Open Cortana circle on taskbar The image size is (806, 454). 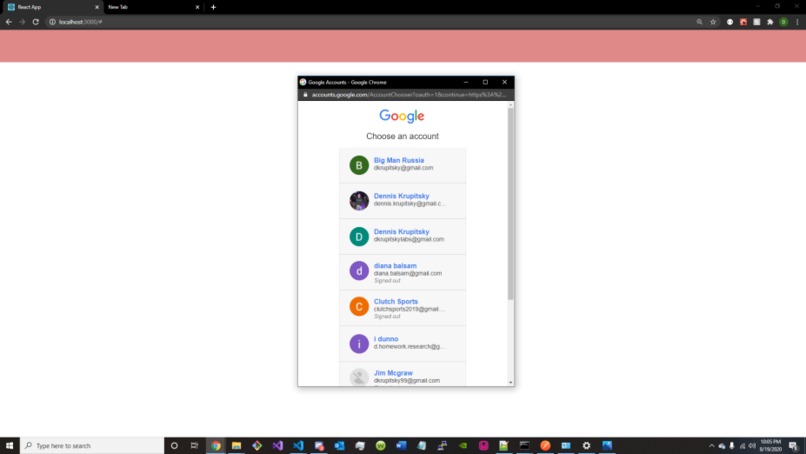(x=174, y=445)
